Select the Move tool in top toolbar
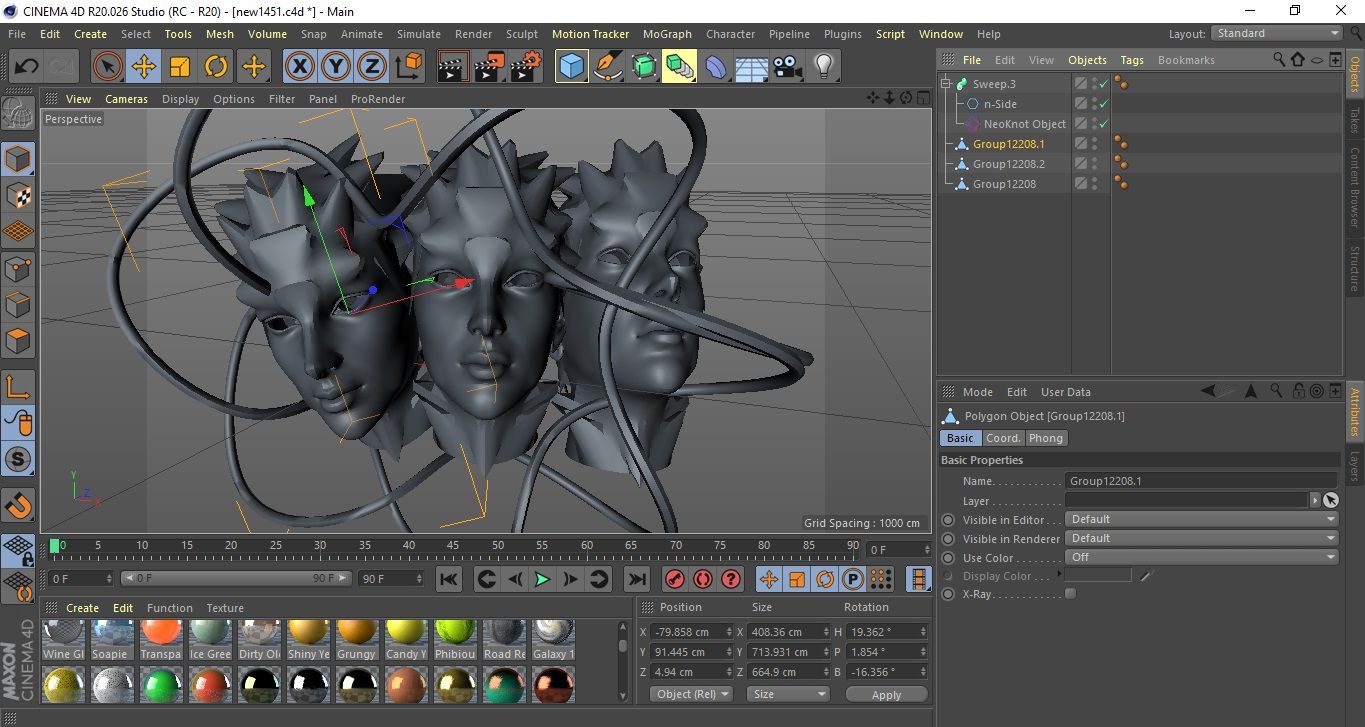1365x727 pixels. tap(144, 67)
